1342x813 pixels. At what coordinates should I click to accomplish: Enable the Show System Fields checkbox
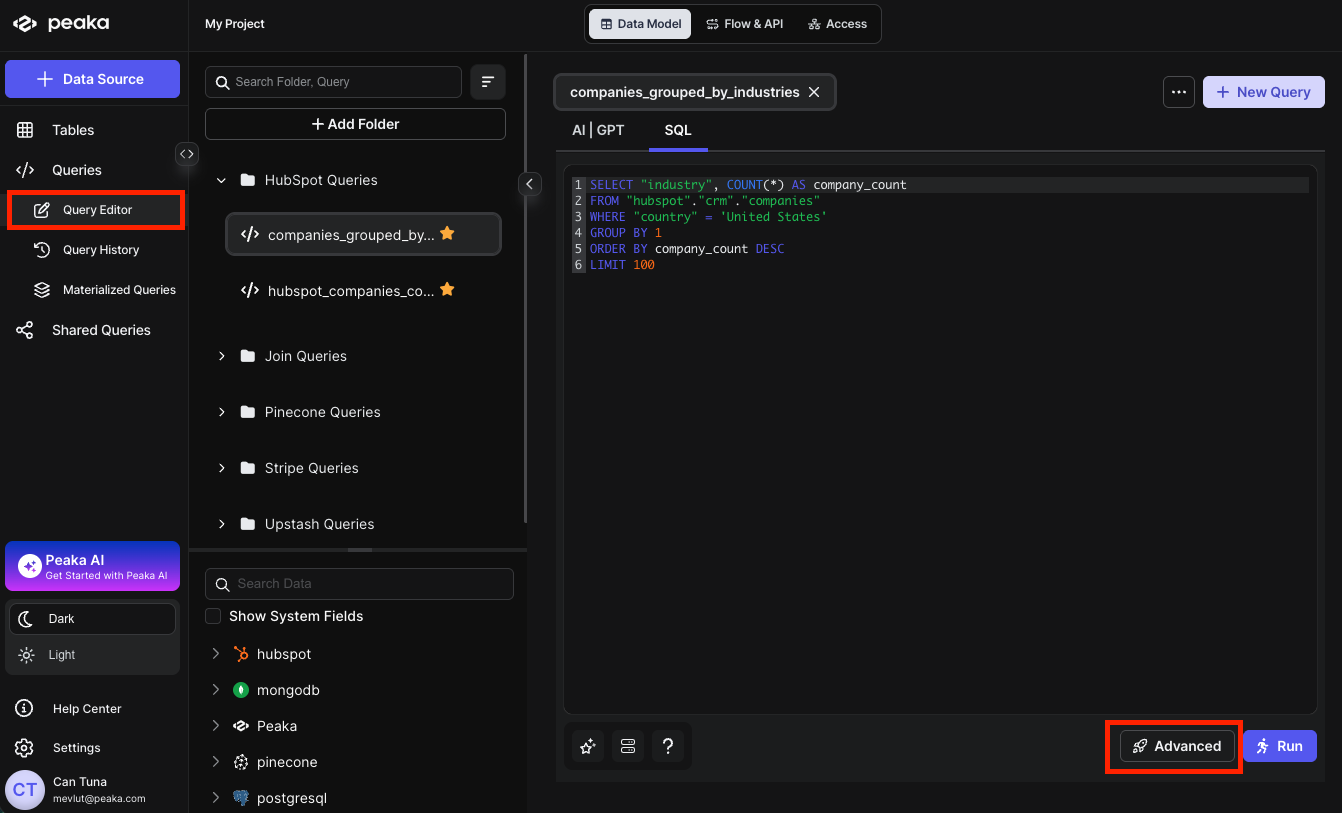pyautogui.click(x=213, y=616)
